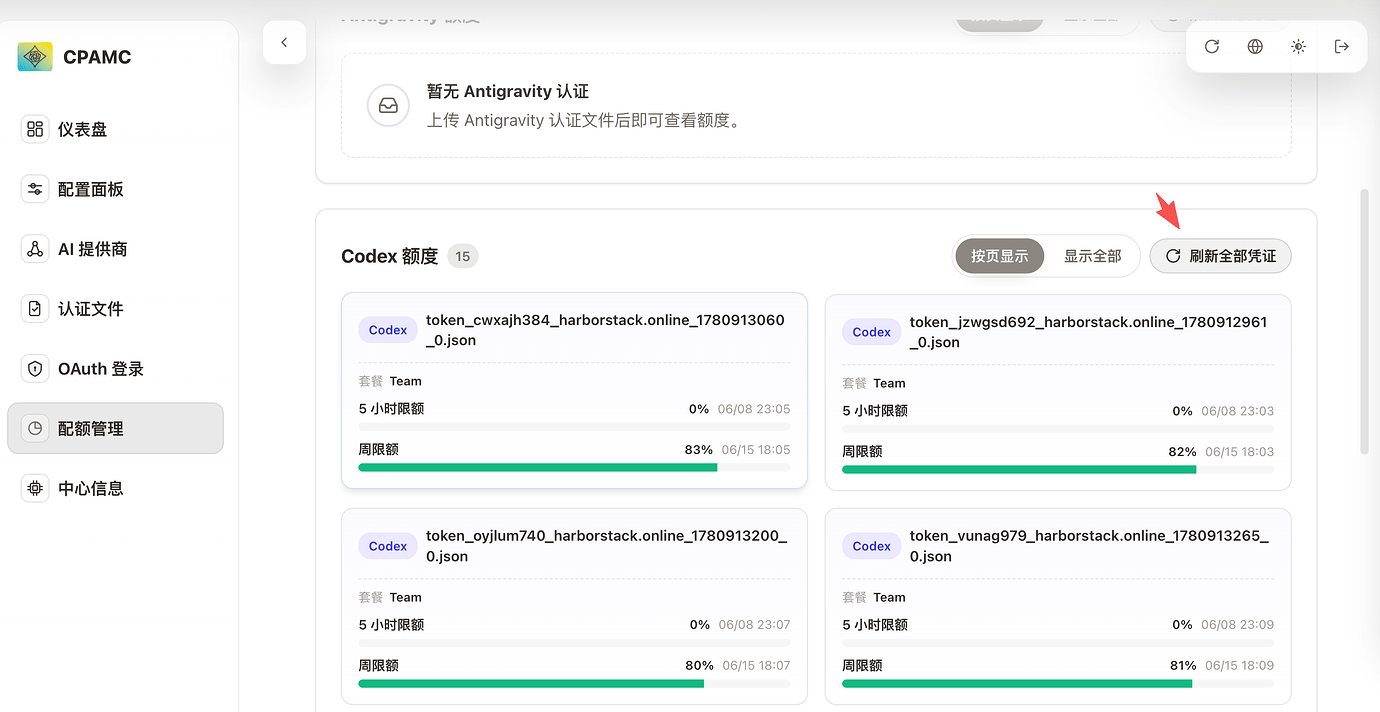The width and height of the screenshot is (1380, 712).
Task: Click weekly limit bar at 81%
Action: tap(1058, 683)
